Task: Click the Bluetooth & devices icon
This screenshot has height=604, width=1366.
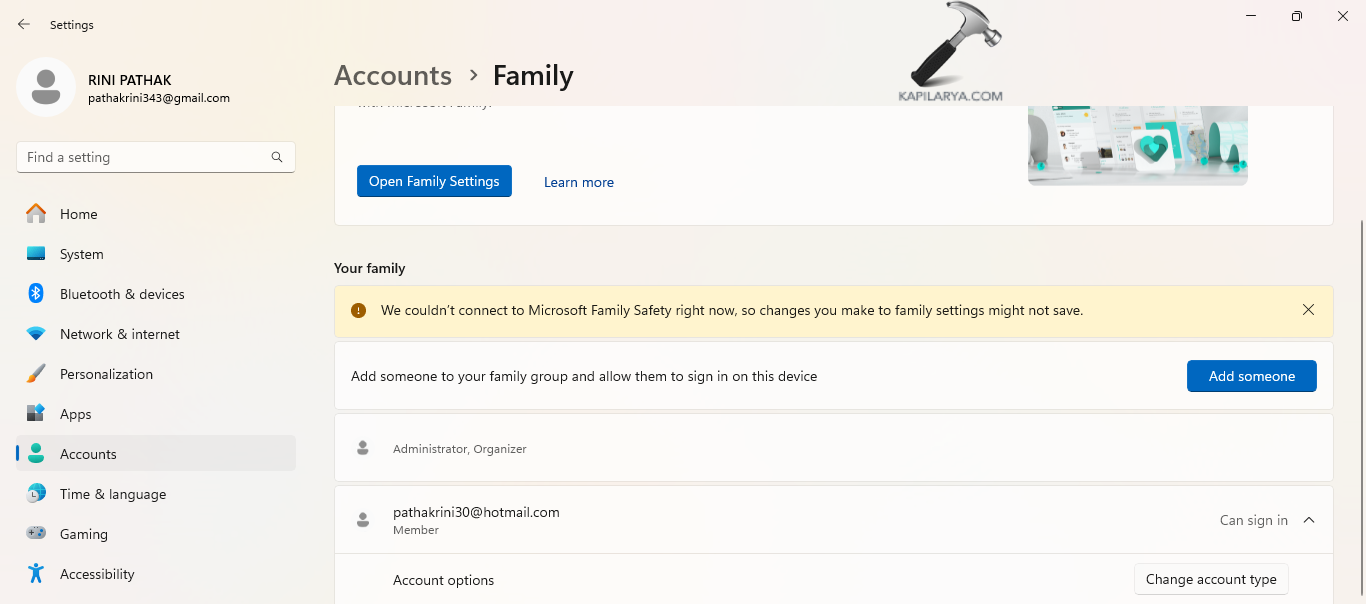Action: pos(36,294)
